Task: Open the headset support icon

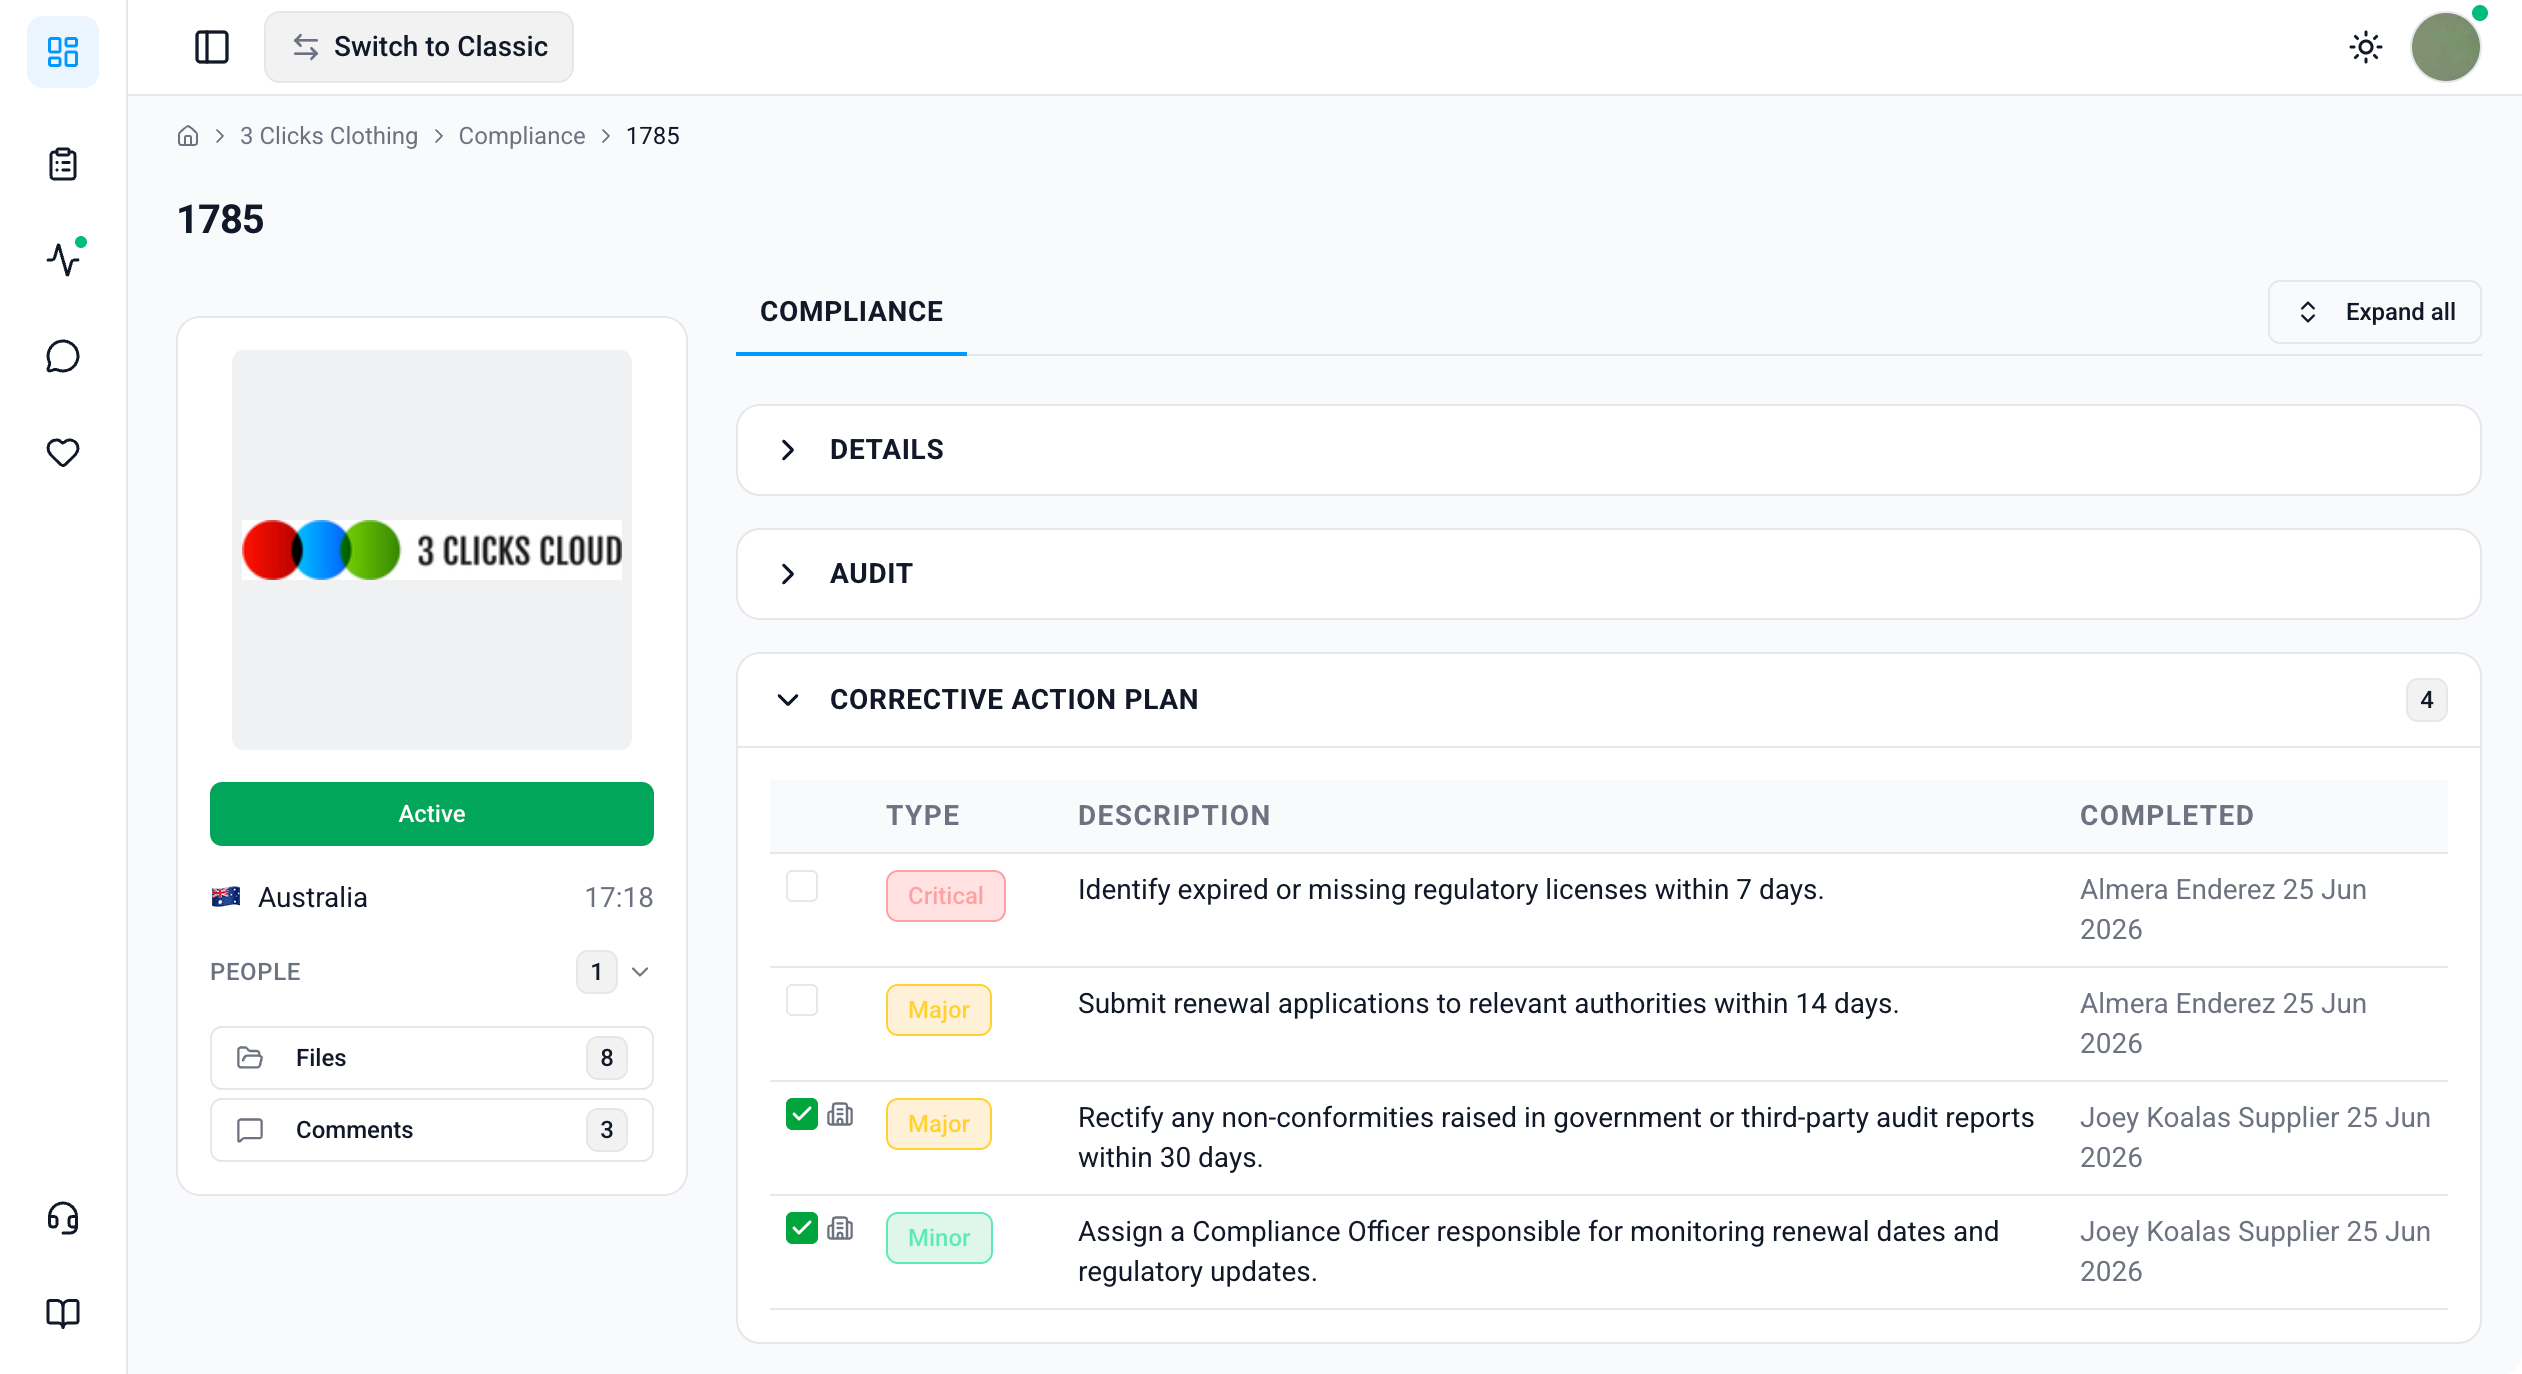Action: pyautogui.click(x=63, y=1217)
